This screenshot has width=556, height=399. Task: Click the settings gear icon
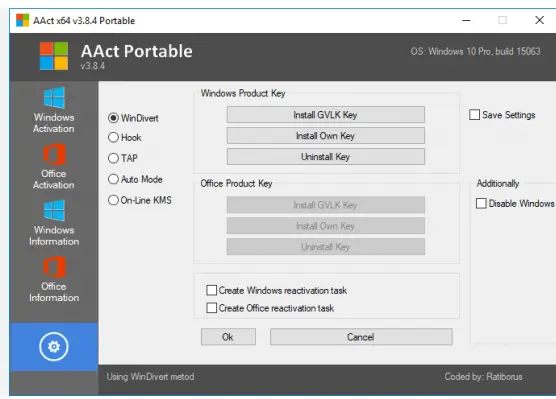[54, 347]
